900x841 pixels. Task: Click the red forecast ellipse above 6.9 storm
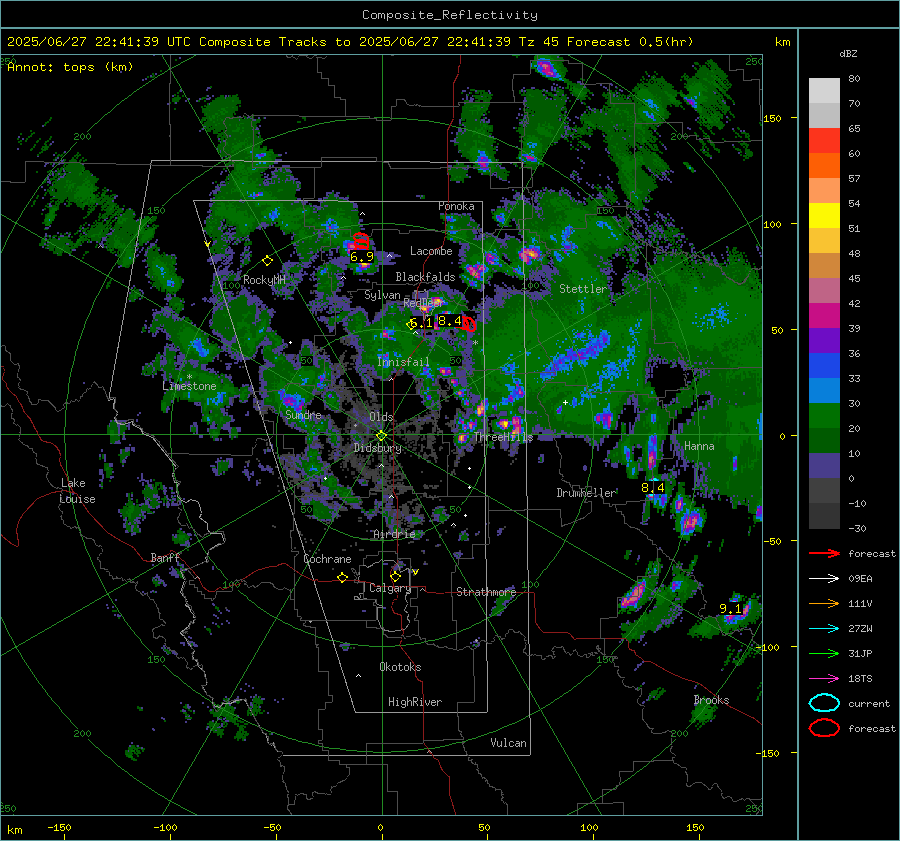pos(361,241)
